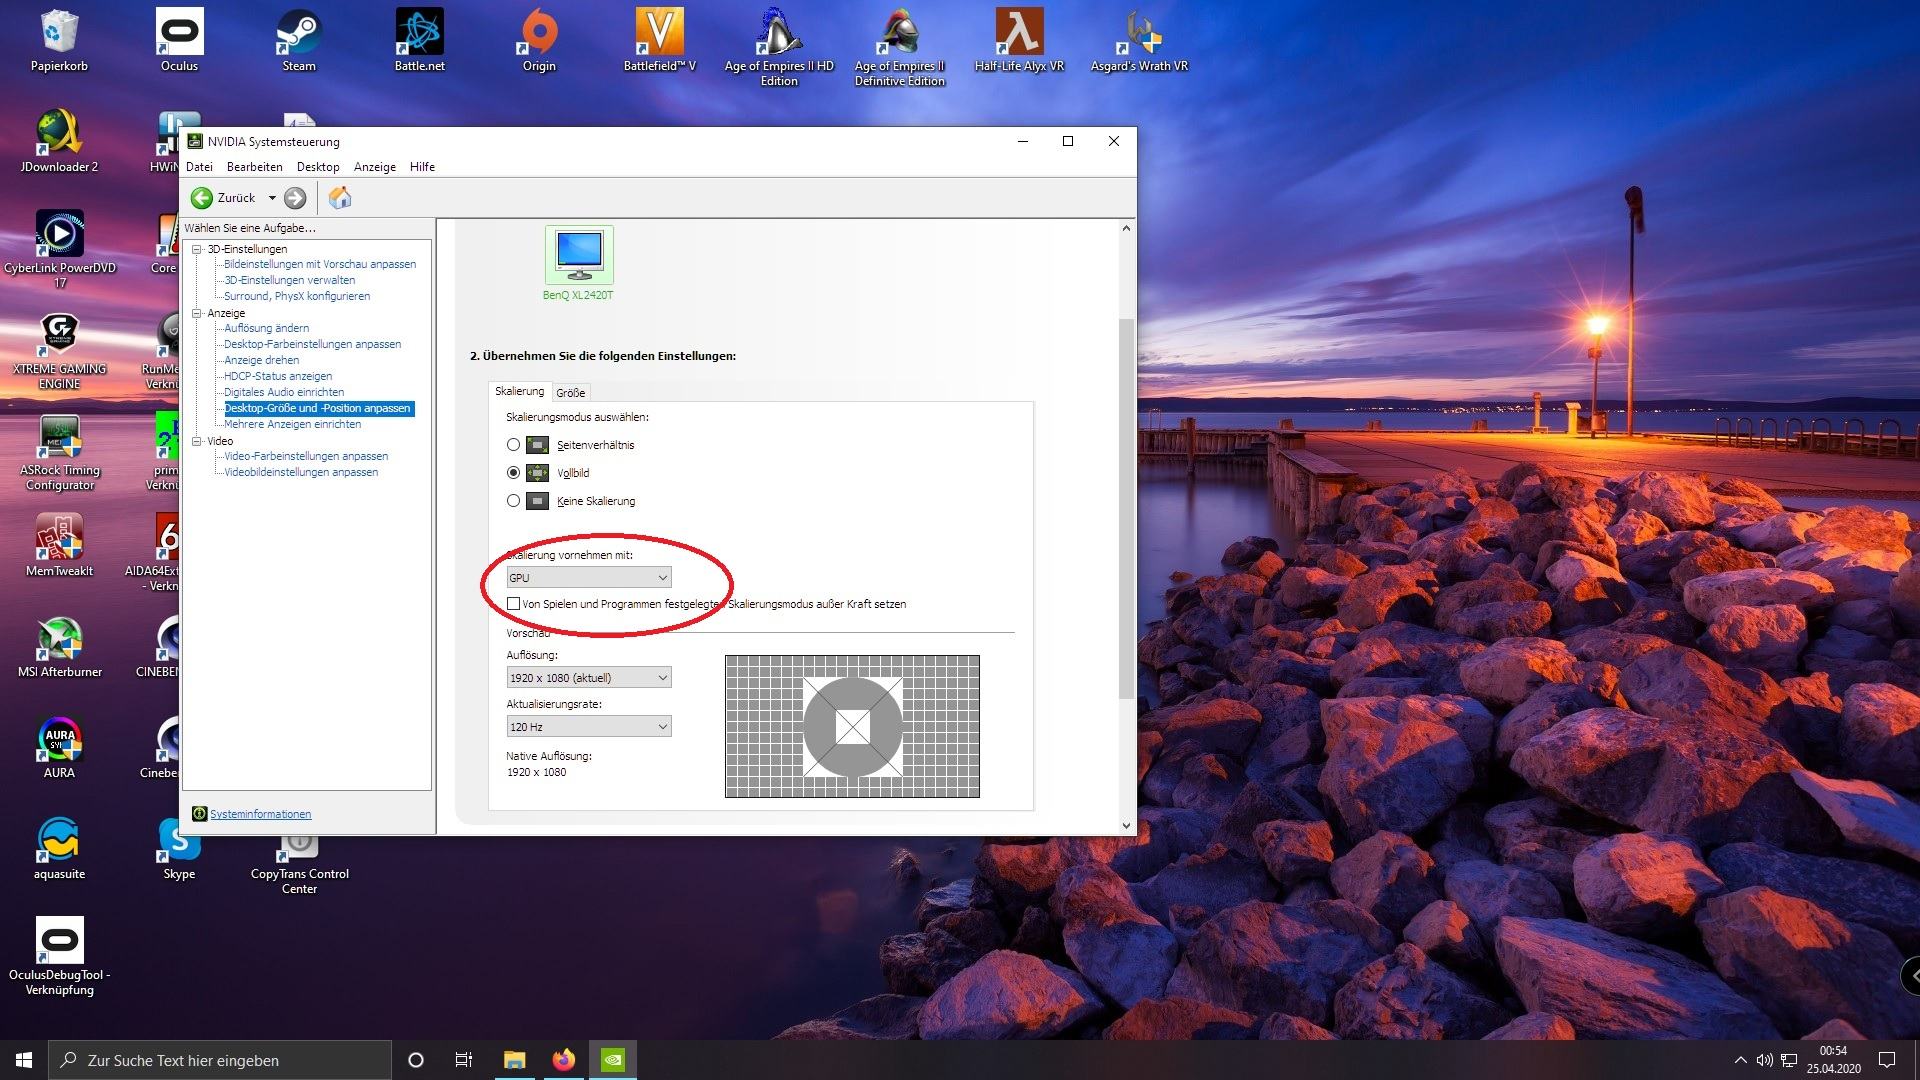Launch MemTweakIt desktop icon
1920x1080 pixels.
click(59, 546)
